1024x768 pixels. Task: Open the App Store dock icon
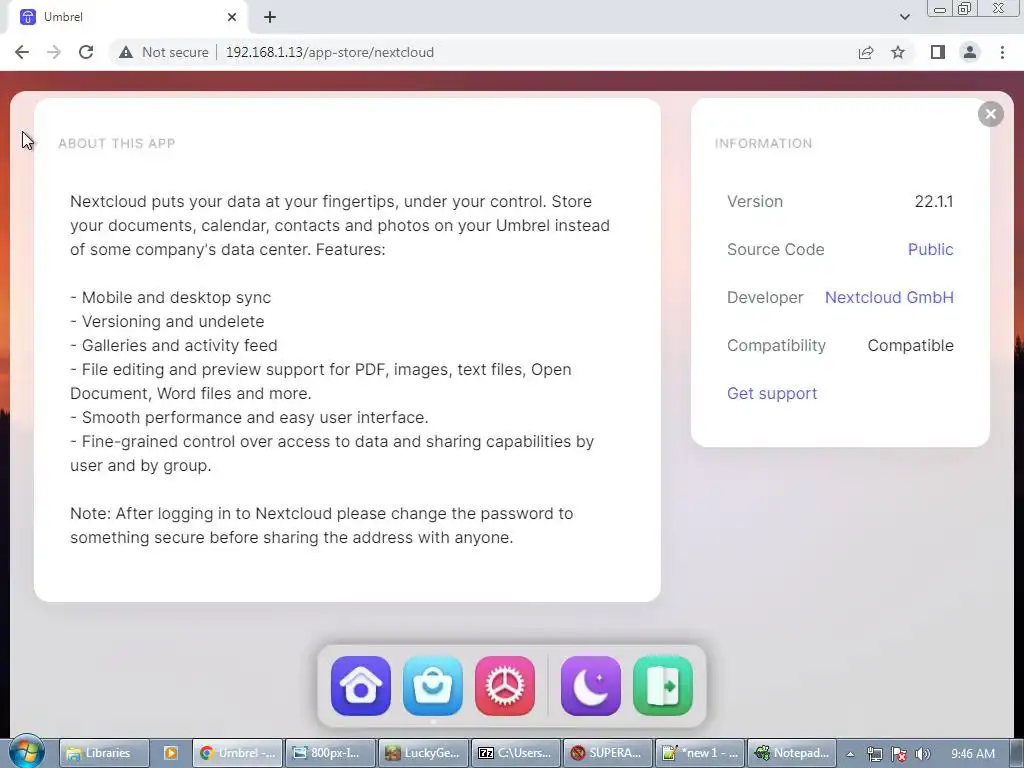(432, 686)
